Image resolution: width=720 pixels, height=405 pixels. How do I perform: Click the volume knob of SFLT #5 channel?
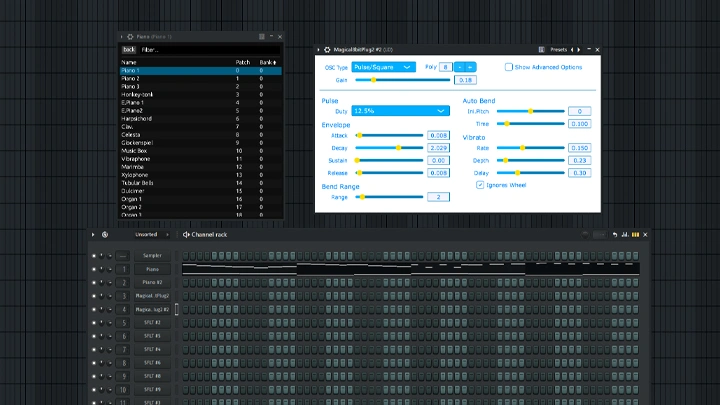coord(109,336)
